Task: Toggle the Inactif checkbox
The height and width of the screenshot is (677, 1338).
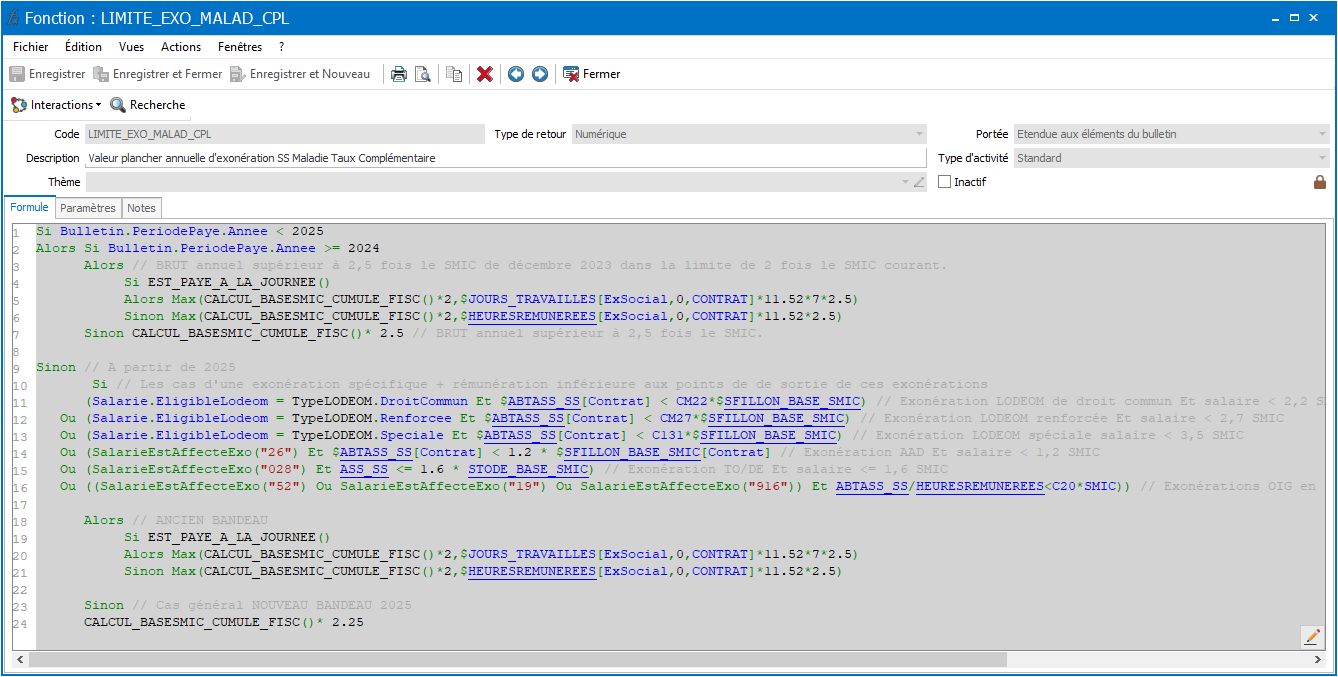Action: coord(945,182)
